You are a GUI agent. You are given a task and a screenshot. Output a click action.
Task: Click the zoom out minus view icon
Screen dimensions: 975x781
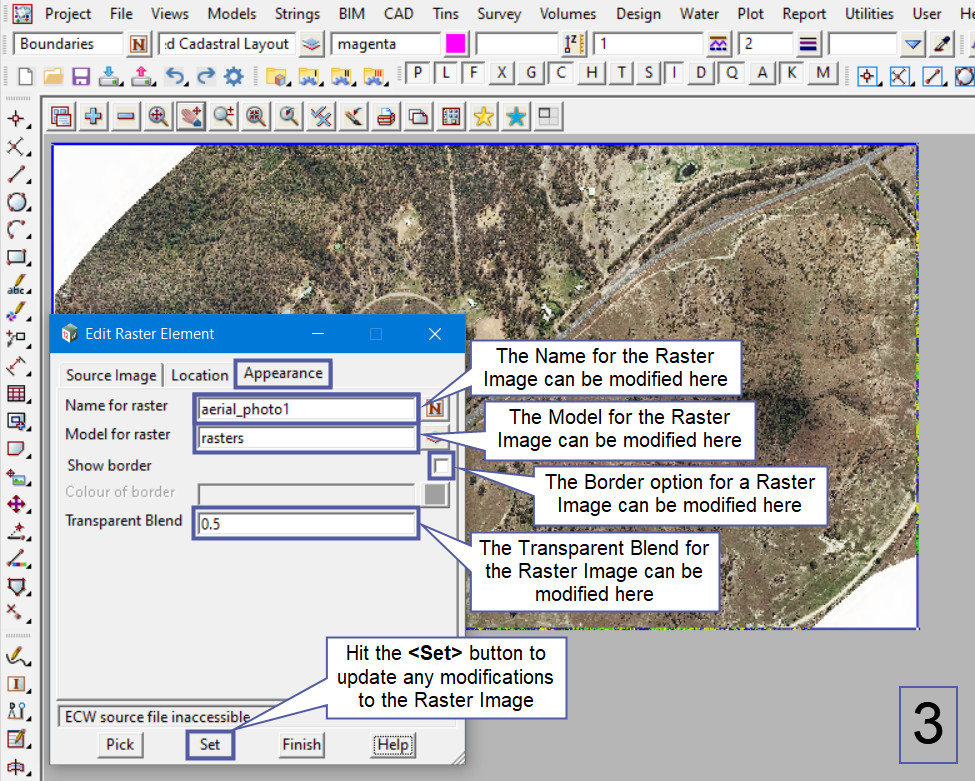click(126, 117)
